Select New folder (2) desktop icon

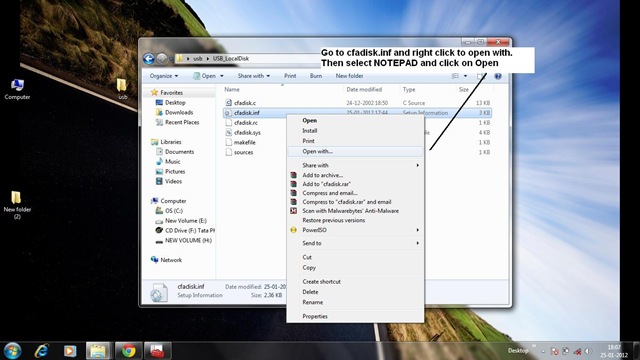17,205
